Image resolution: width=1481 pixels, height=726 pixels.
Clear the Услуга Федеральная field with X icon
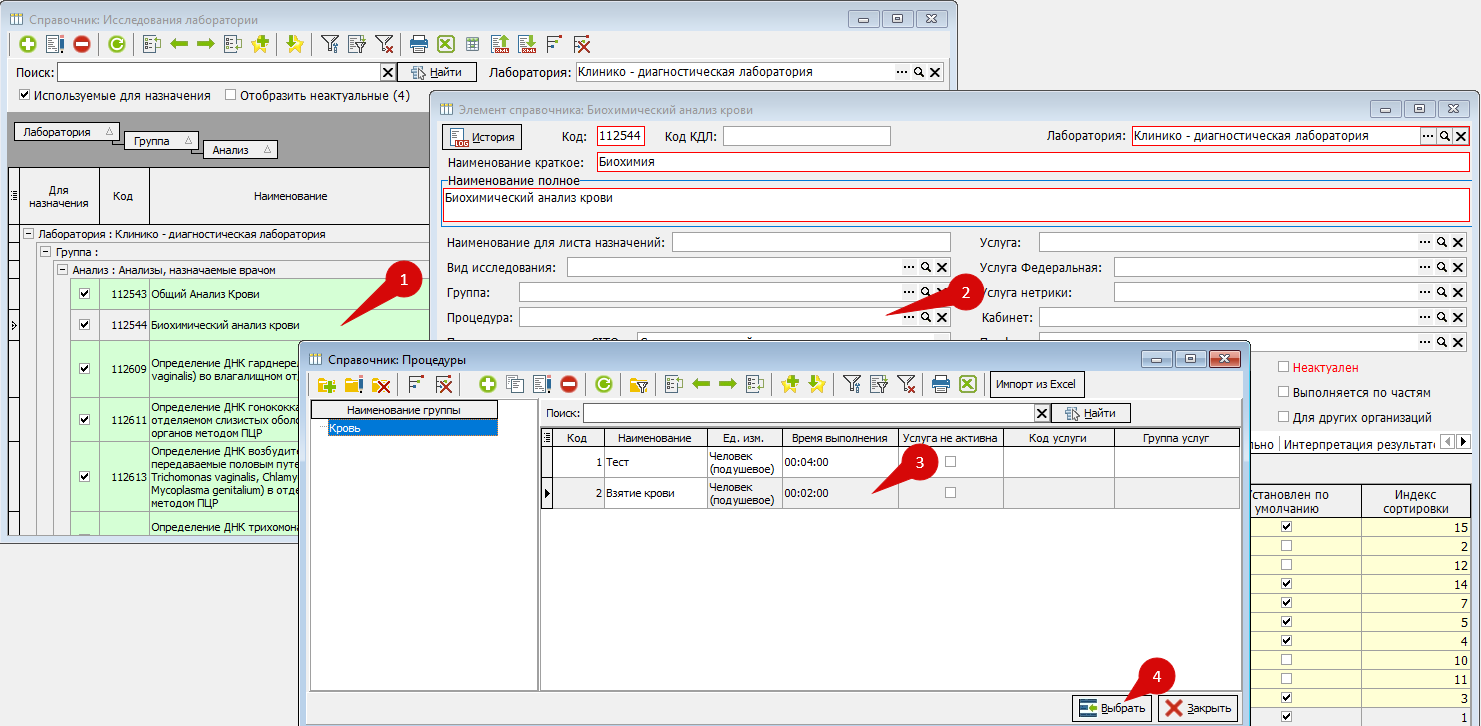tap(1459, 267)
